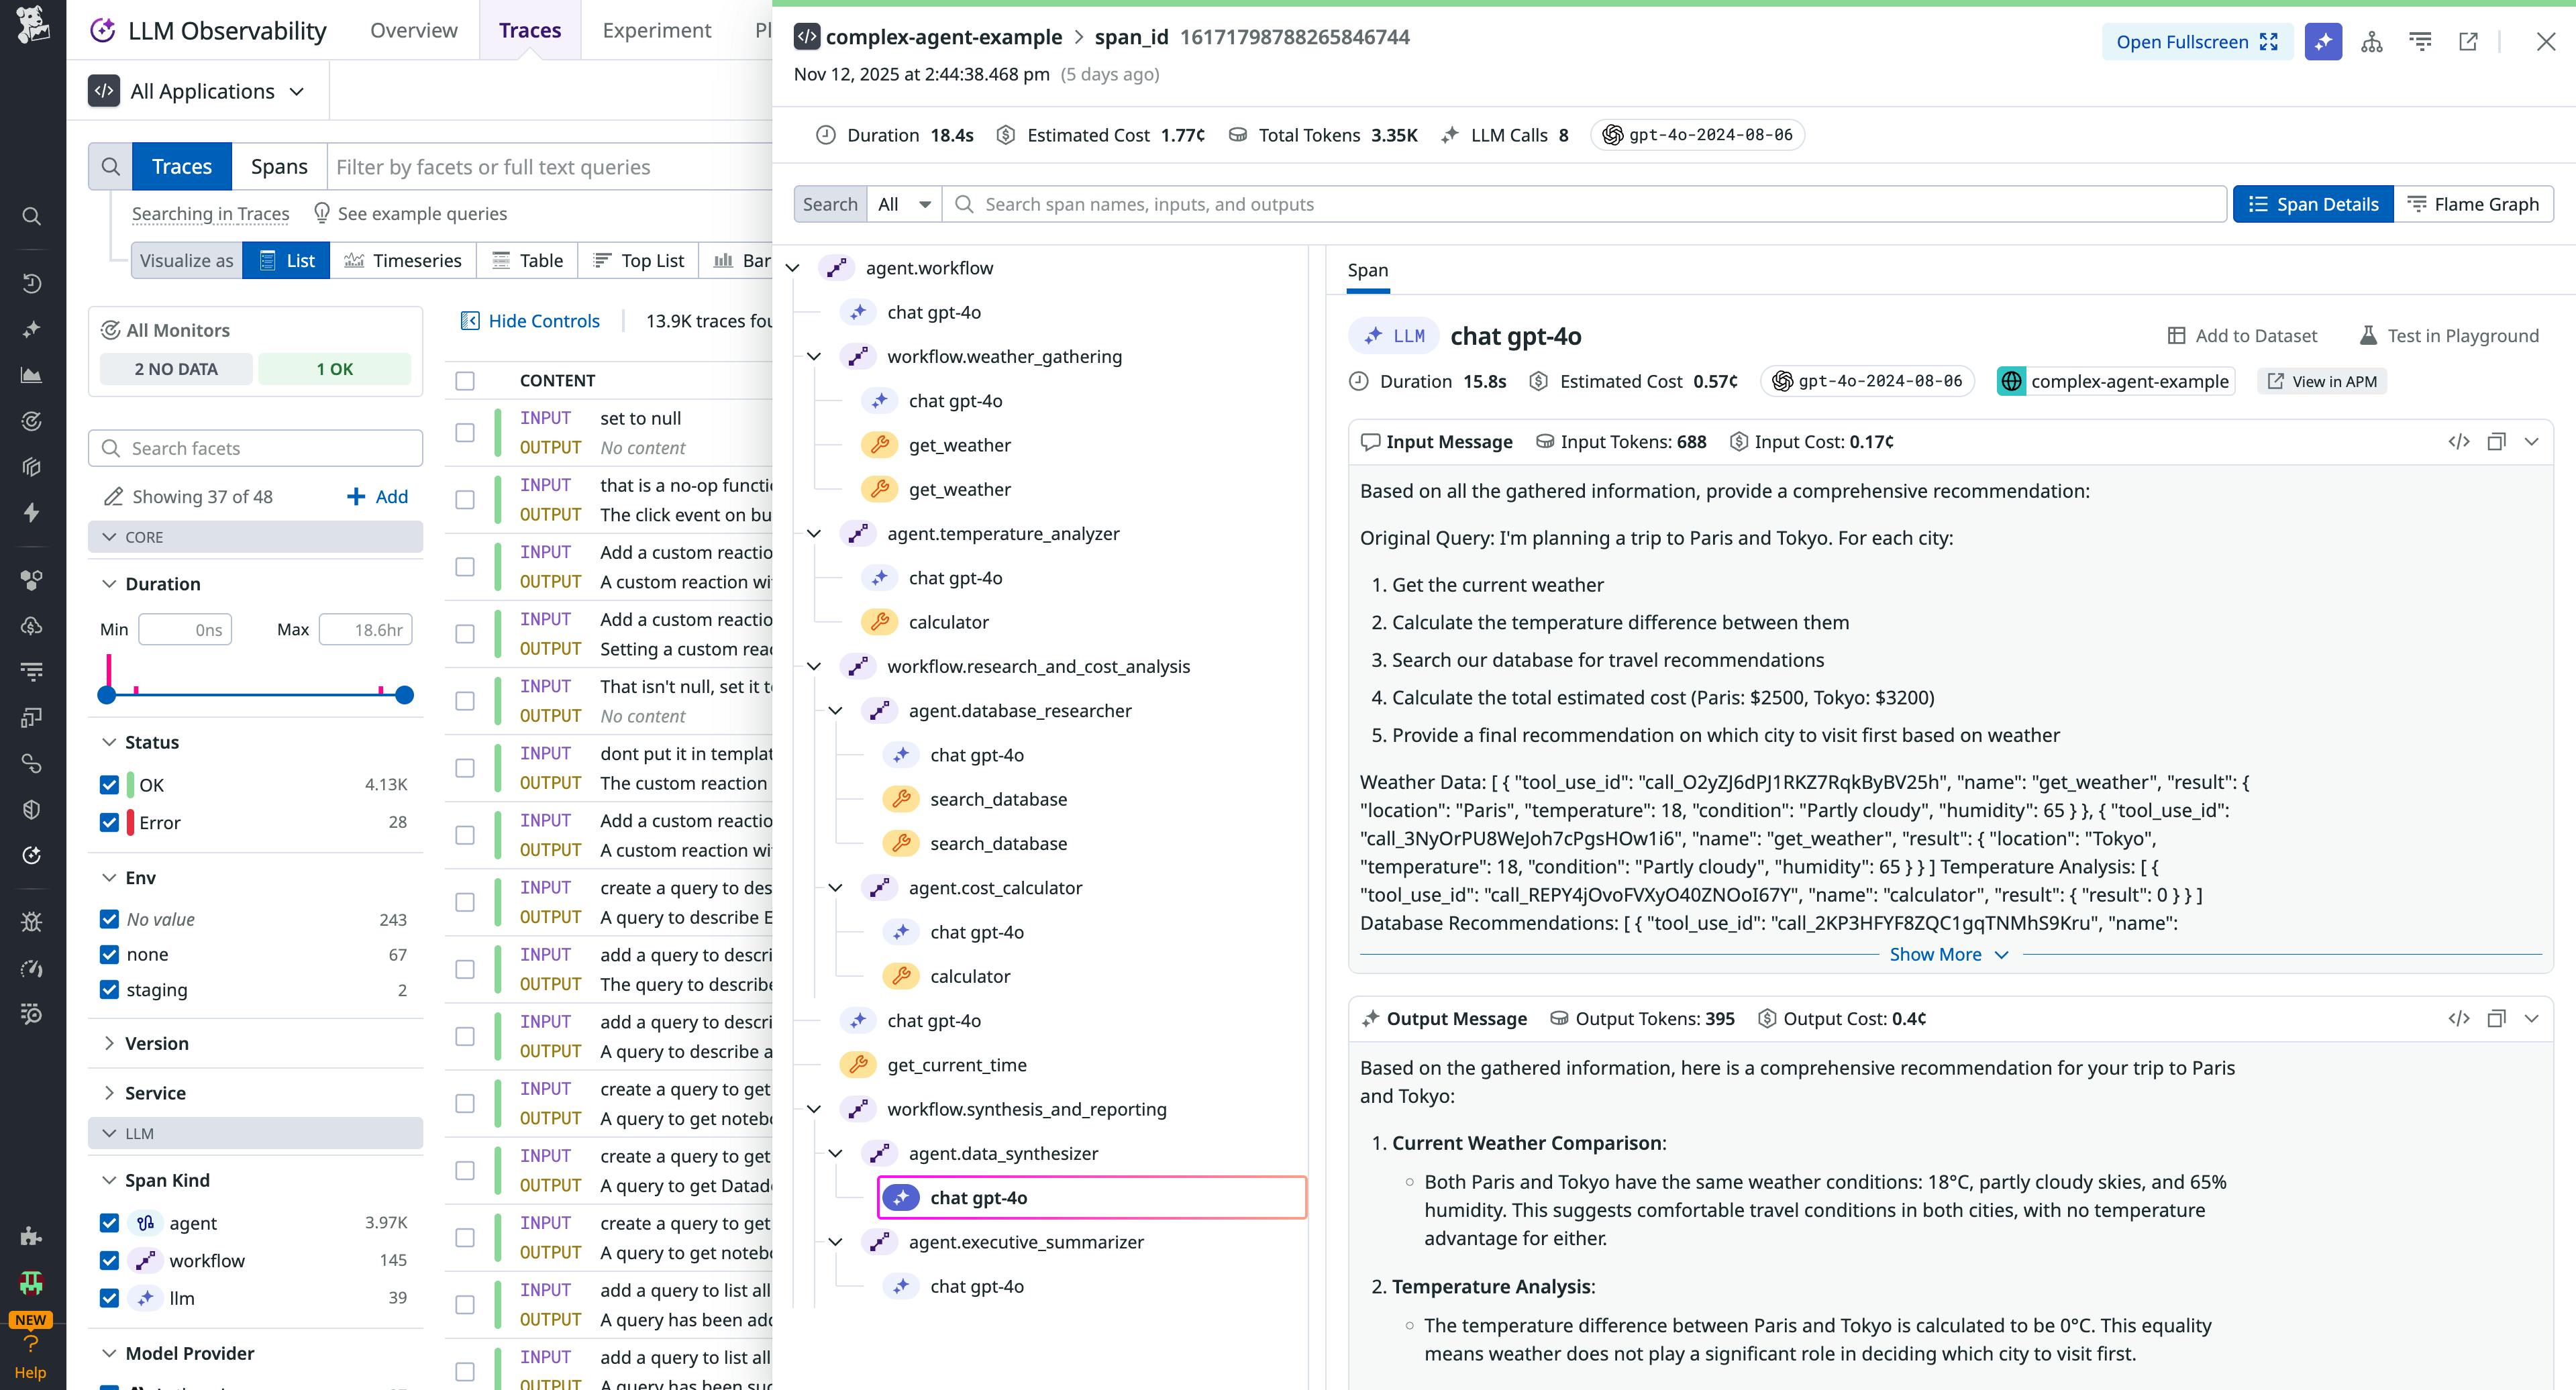
Task: Click the Bits AI sparkles icon in span header
Action: [x=2324, y=41]
